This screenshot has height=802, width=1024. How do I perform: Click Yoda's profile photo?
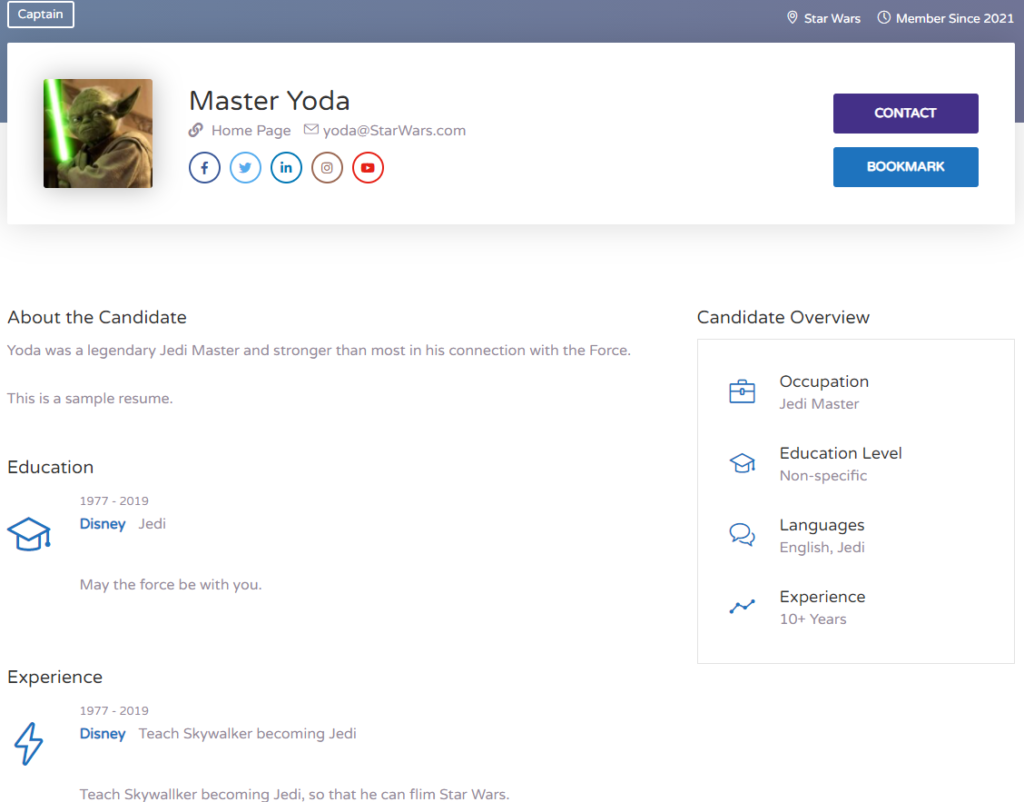coord(98,133)
